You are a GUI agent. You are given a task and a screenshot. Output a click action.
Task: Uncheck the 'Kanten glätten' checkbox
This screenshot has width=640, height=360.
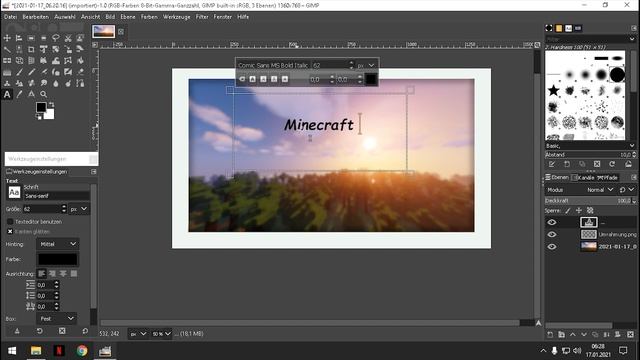[x=10, y=231]
